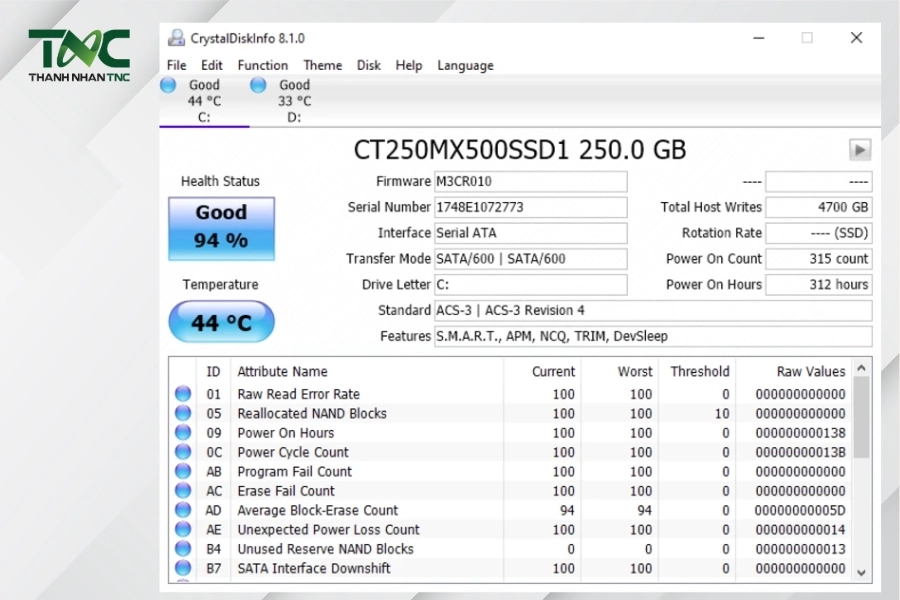The image size is (900, 600).
Task: Click the Erase Fail Count status orb
Action: click(183, 491)
